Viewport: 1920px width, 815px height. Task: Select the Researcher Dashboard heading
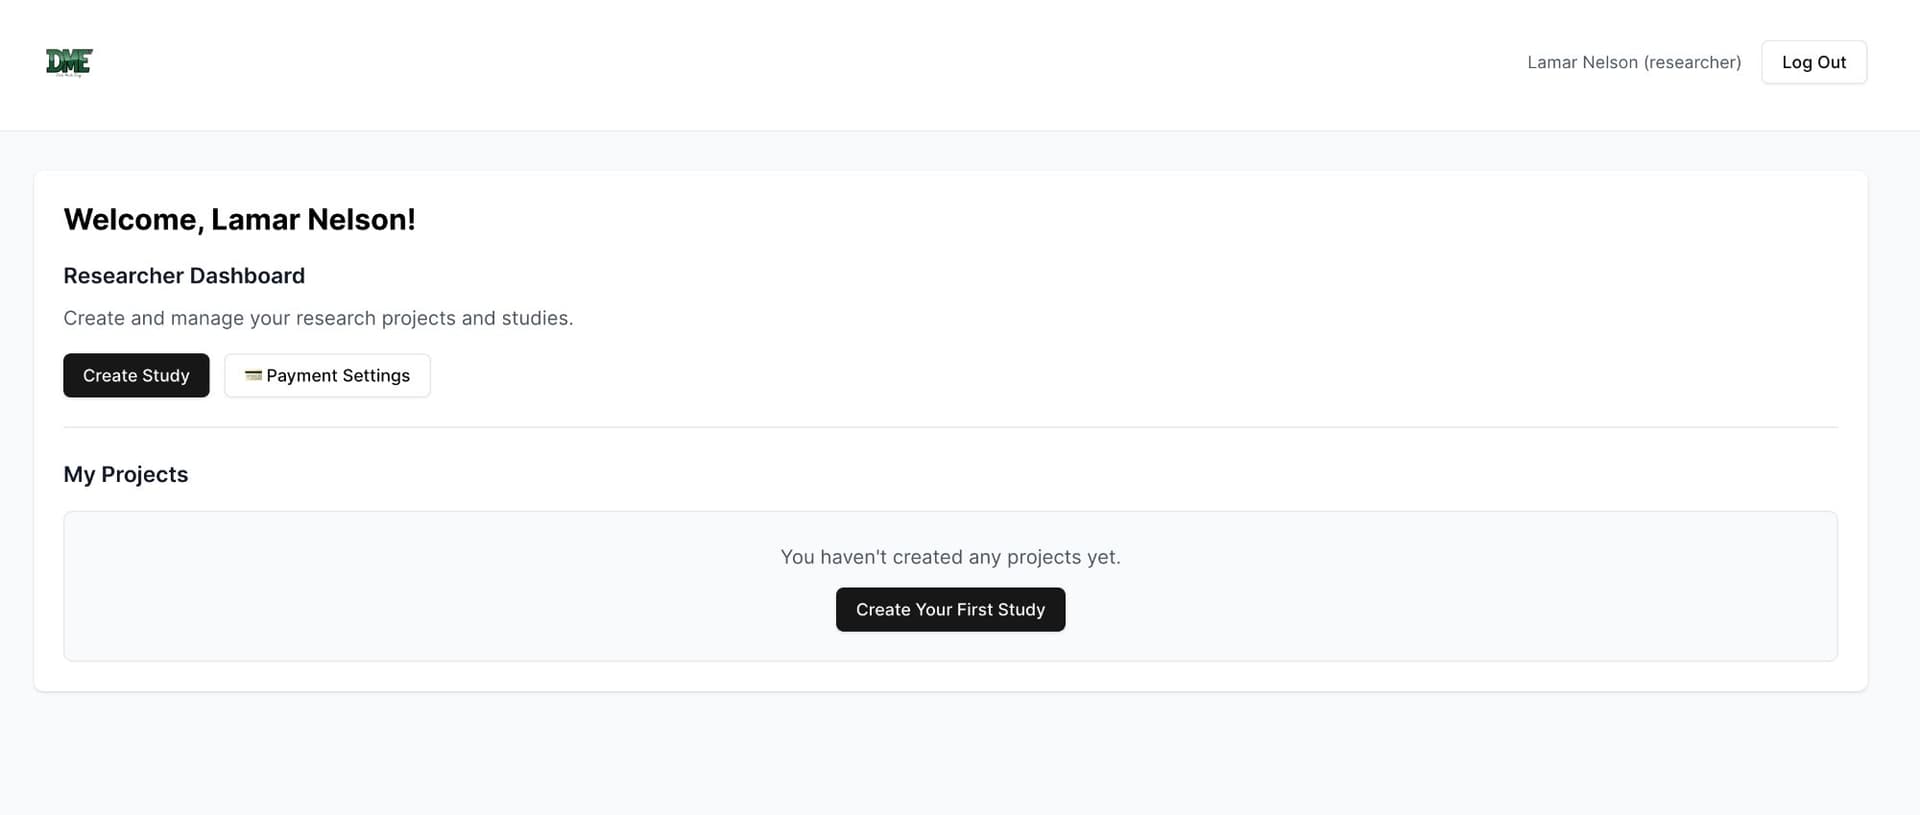pyautogui.click(x=184, y=275)
